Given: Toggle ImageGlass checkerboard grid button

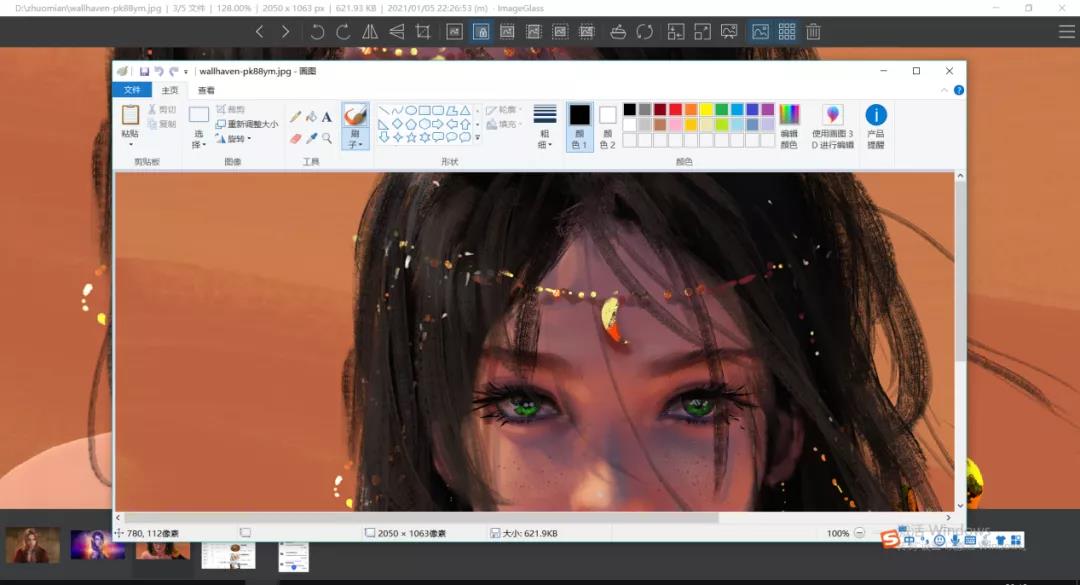Looking at the screenshot, I should click(787, 32).
